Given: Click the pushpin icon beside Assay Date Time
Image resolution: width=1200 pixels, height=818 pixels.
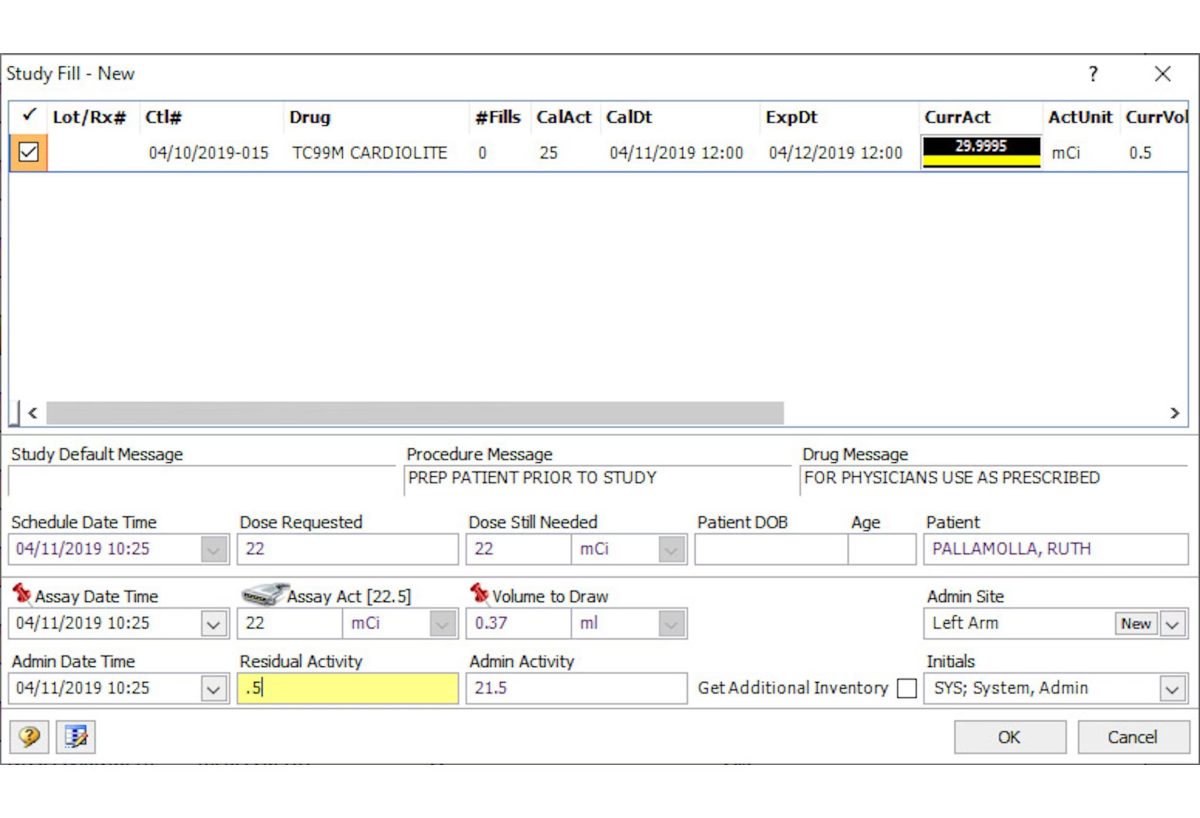Looking at the screenshot, I should [22, 594].
